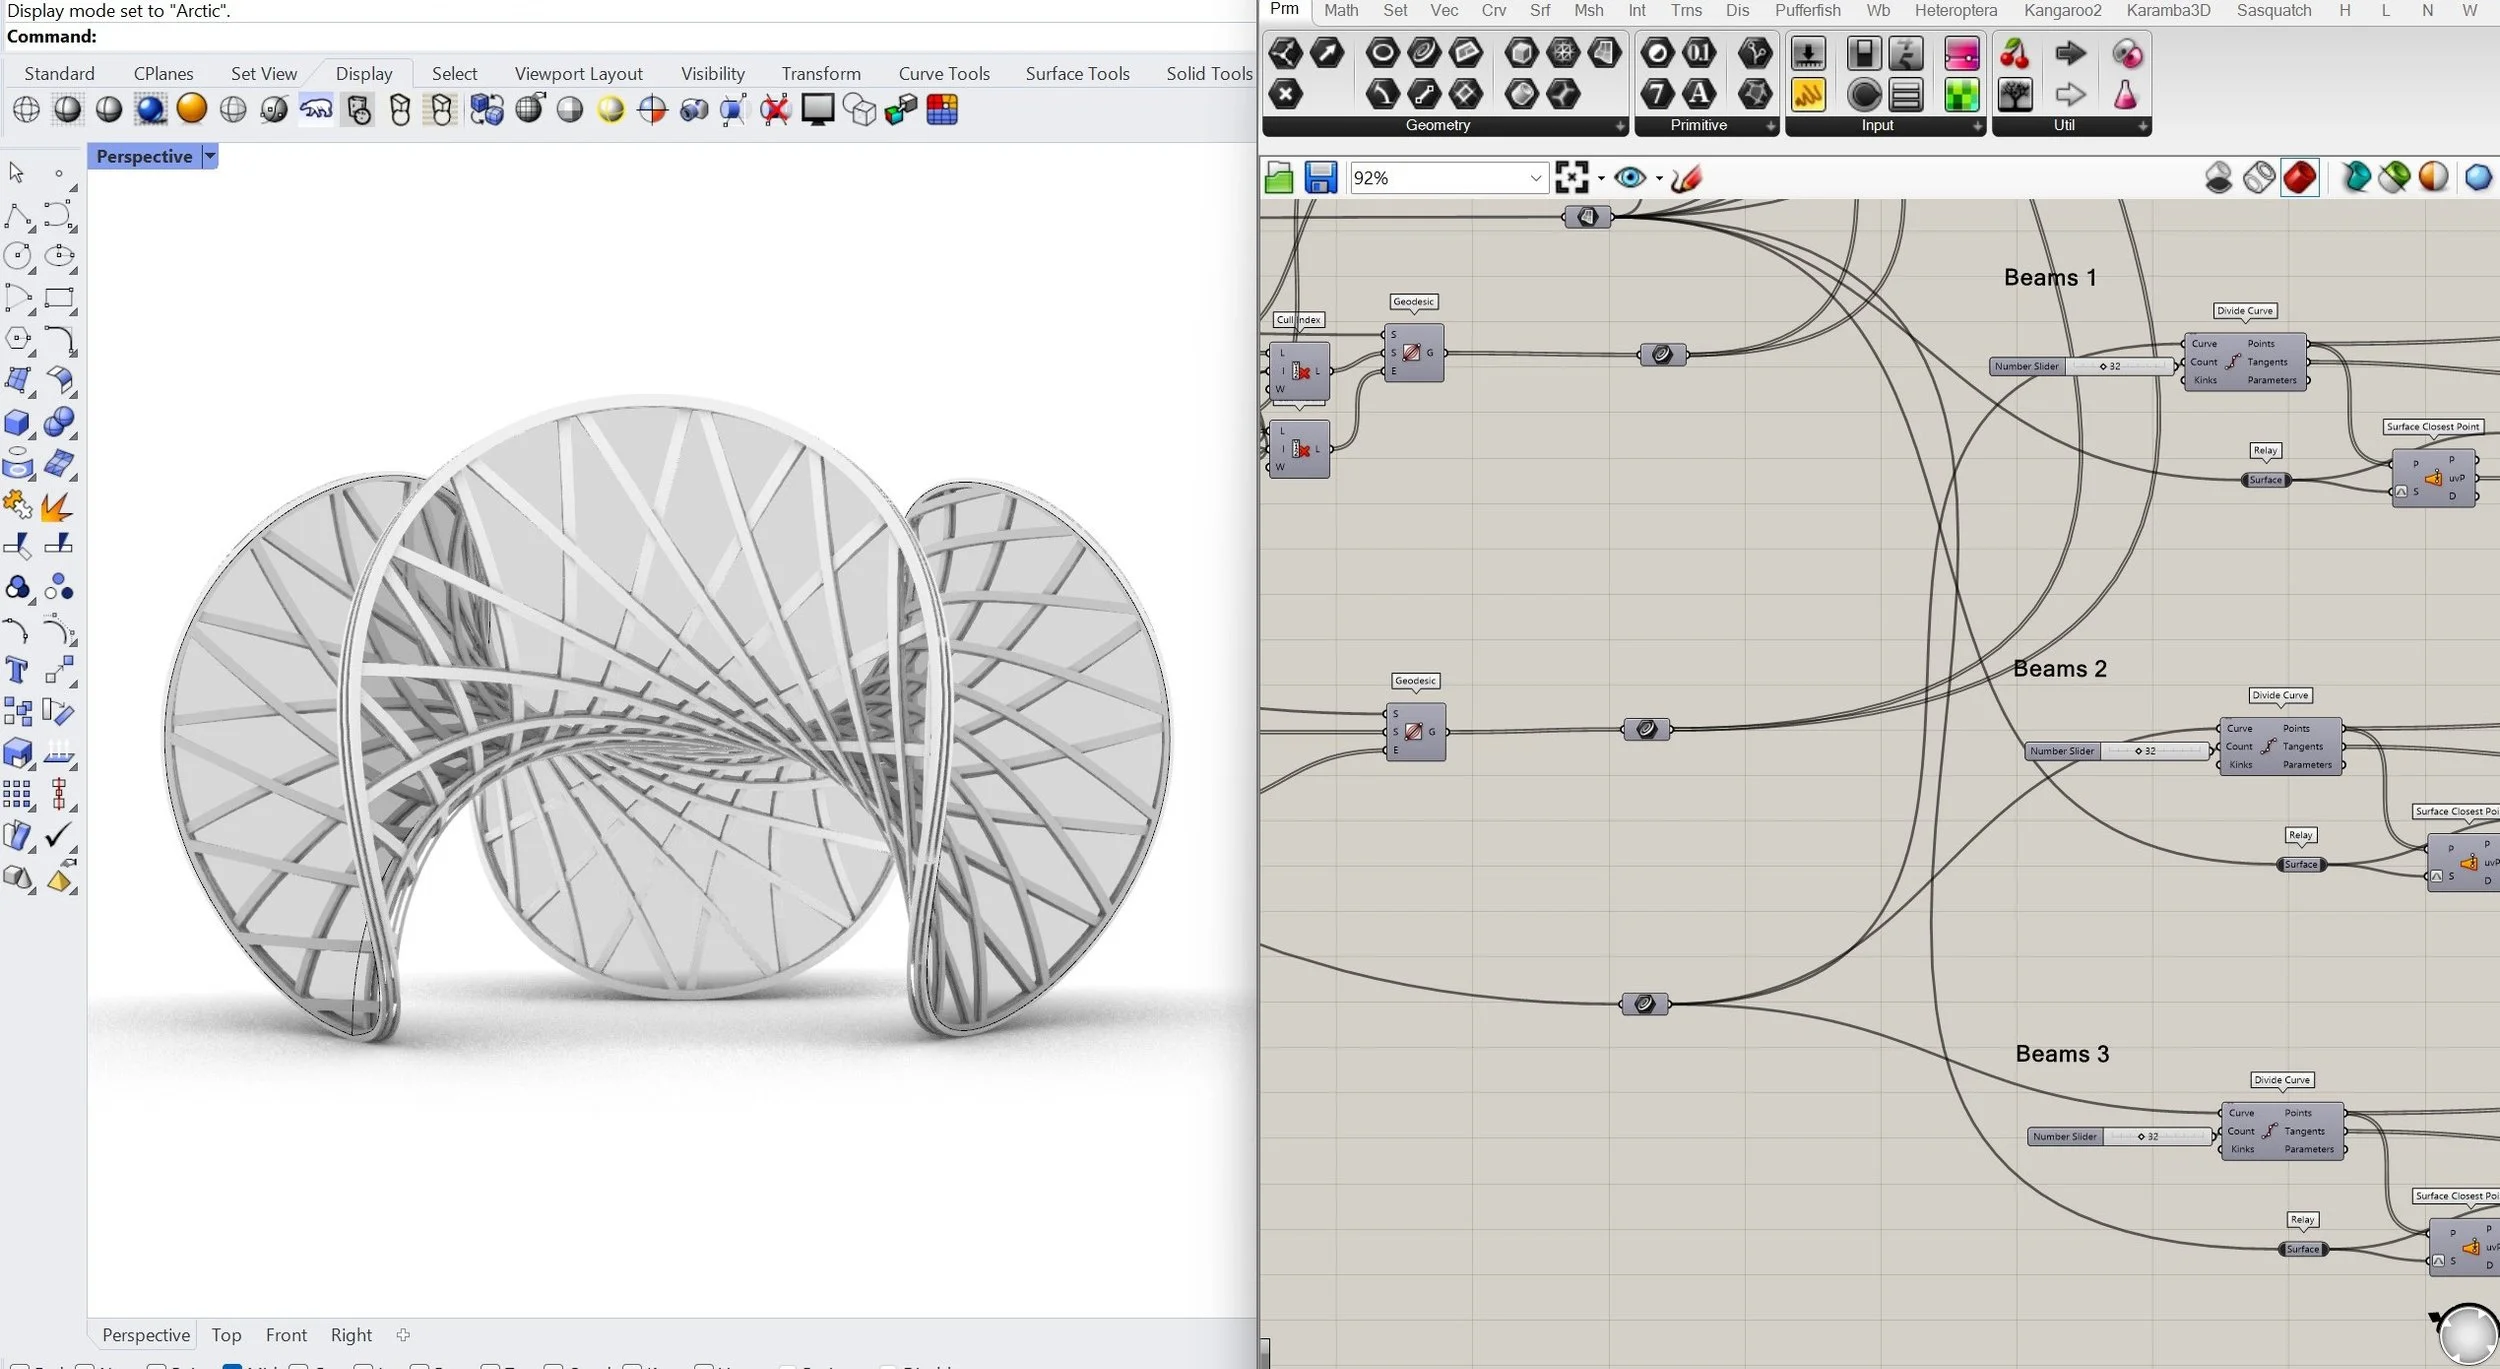Expand the eye preview options dropdown arrow
Viewport: 2500px width, 1369px height.
(1659, 178)
